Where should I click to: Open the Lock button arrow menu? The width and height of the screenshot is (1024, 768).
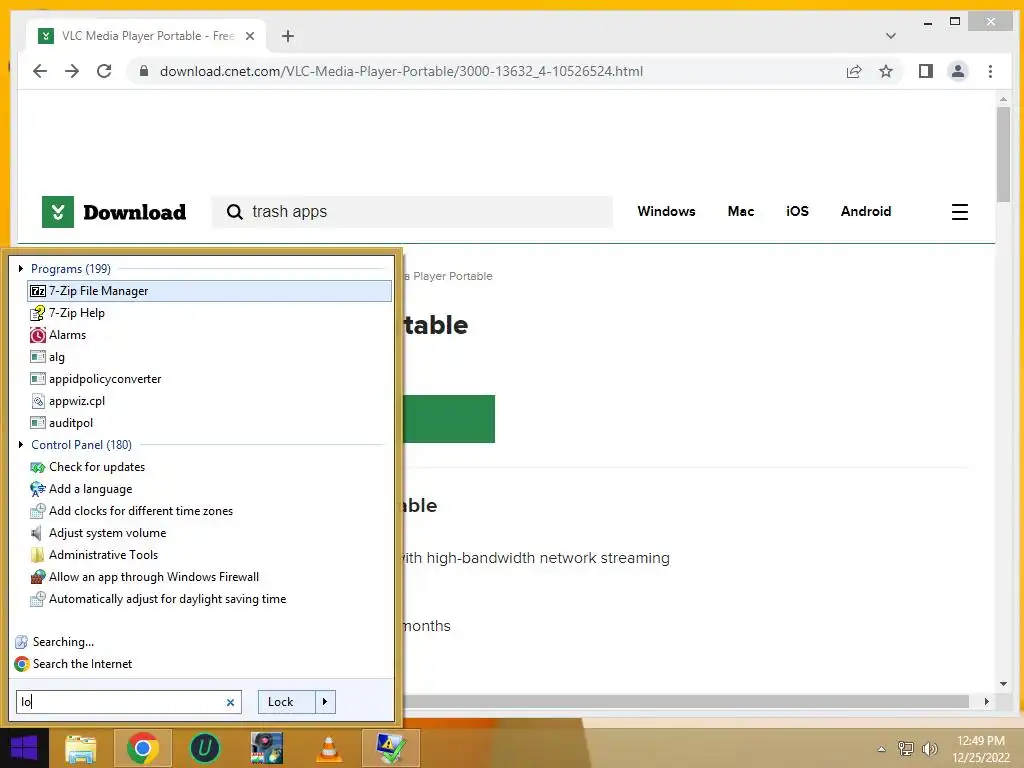click(325, 702)
